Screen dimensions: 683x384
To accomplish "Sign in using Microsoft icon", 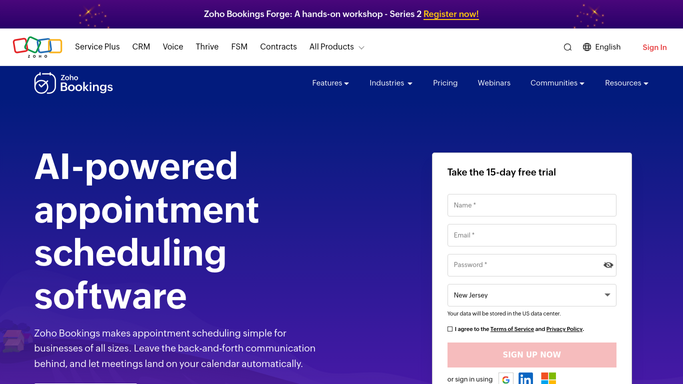I will click(548, 378).
